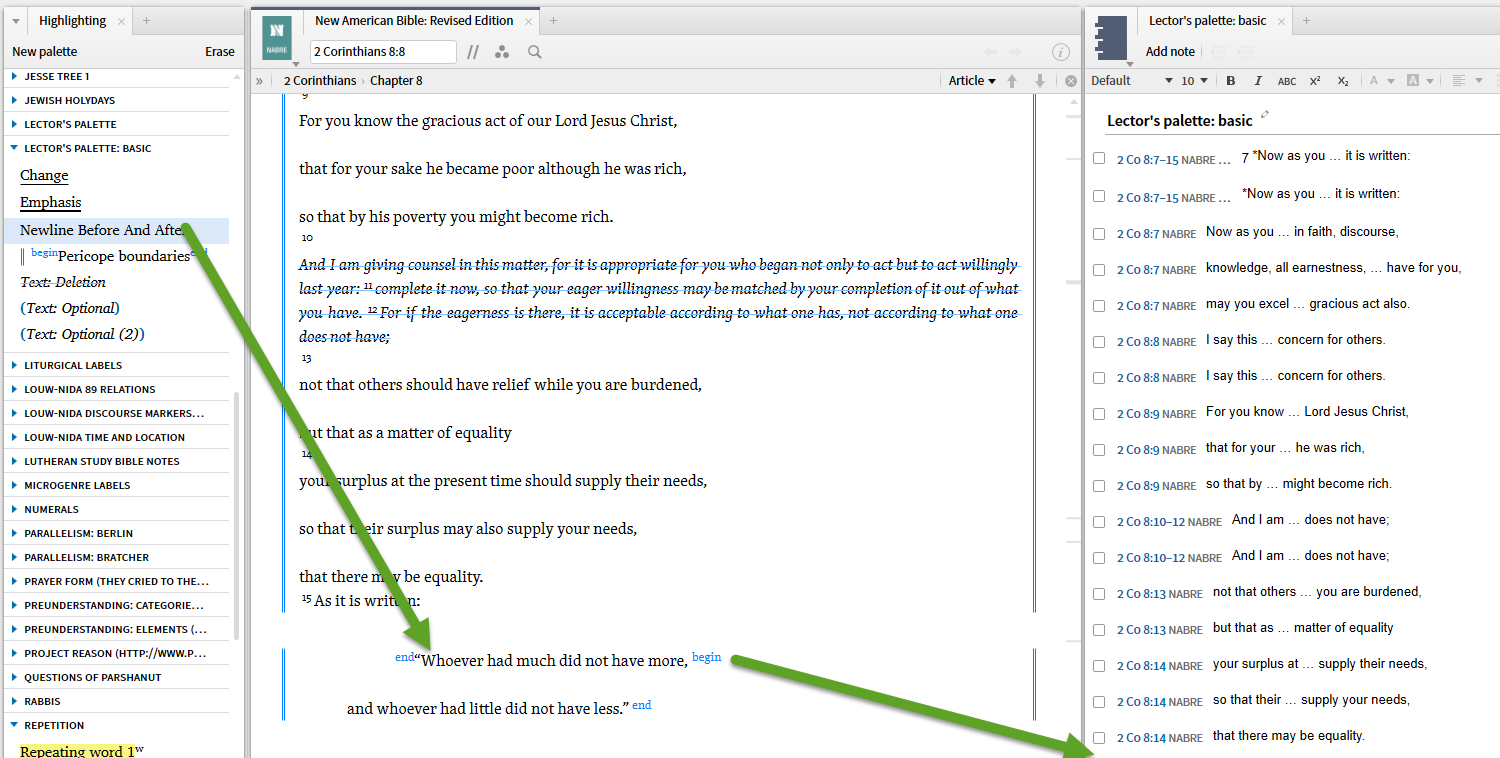Toggle bold formatting in the note toolbar
The image size is (1500, 758).
(1230, 80)
